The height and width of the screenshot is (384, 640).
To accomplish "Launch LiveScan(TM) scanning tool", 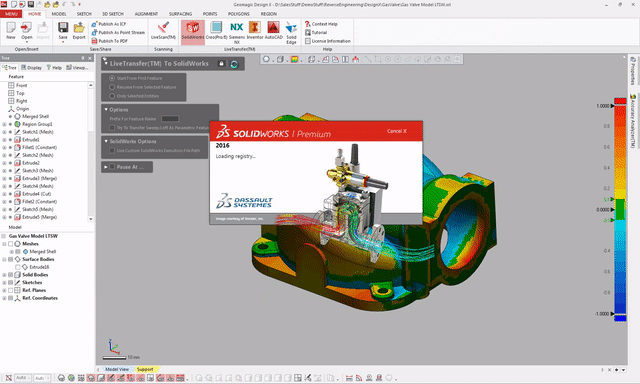I will coord(163,30).
